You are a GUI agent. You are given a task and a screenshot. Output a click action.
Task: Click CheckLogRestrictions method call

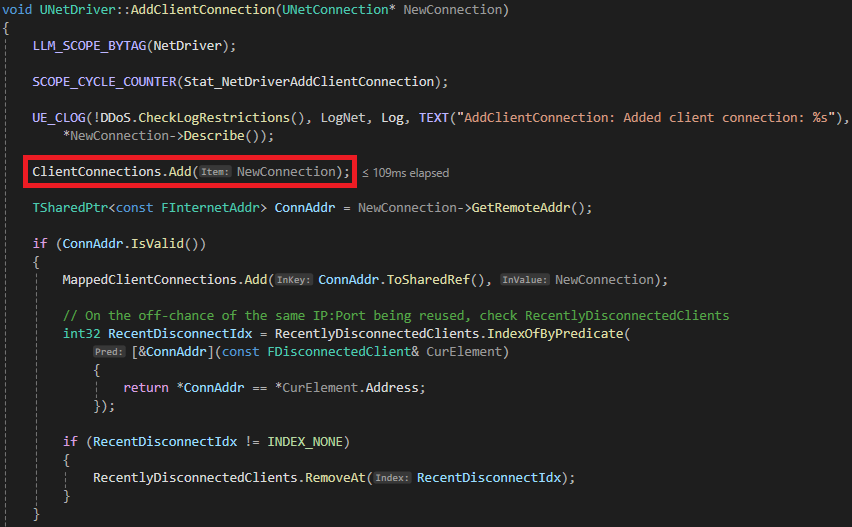[x=214, y=118]
